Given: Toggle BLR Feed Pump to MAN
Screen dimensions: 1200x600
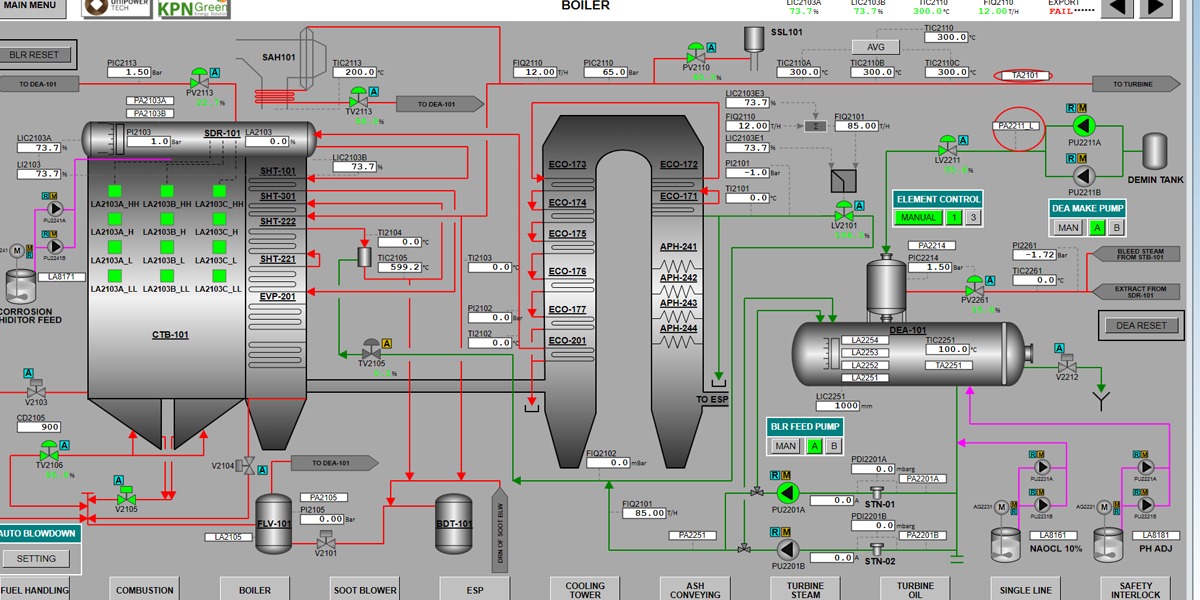Looking at the screenshot, I should [785, 446].
